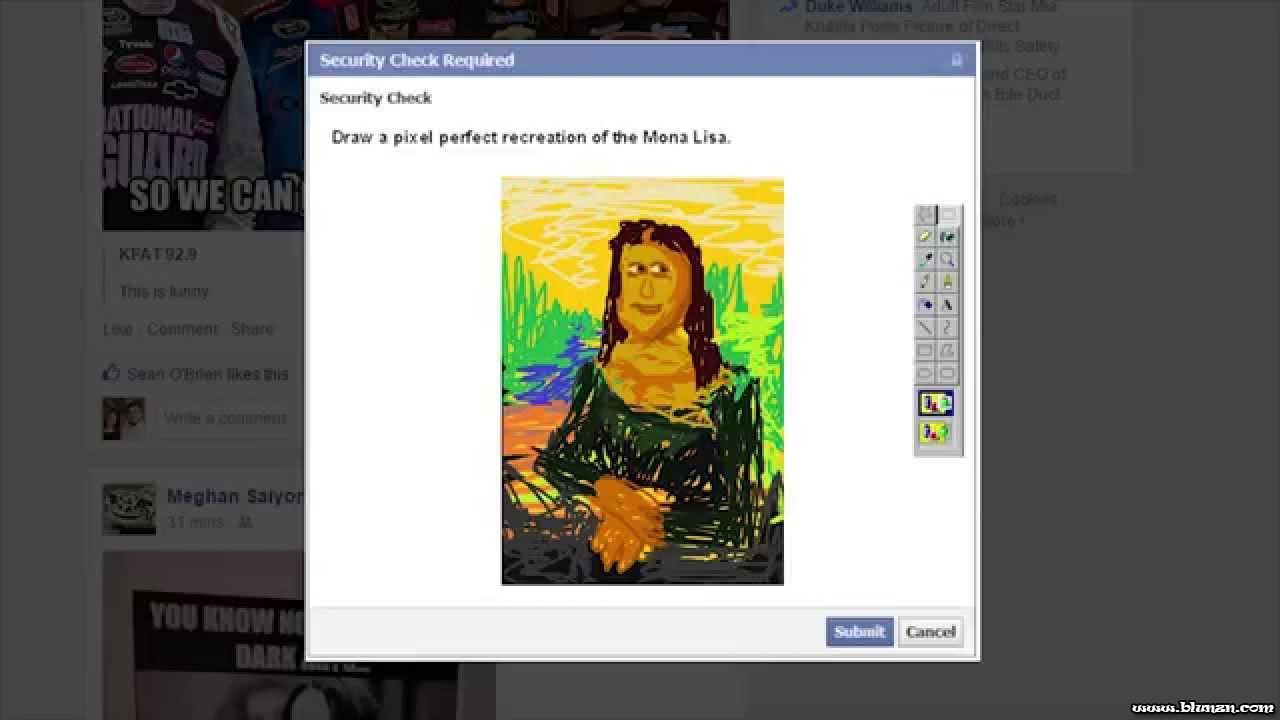1280x720 pixels.
Task: Choose the opaque selection option
Action: tap(936, 404)
